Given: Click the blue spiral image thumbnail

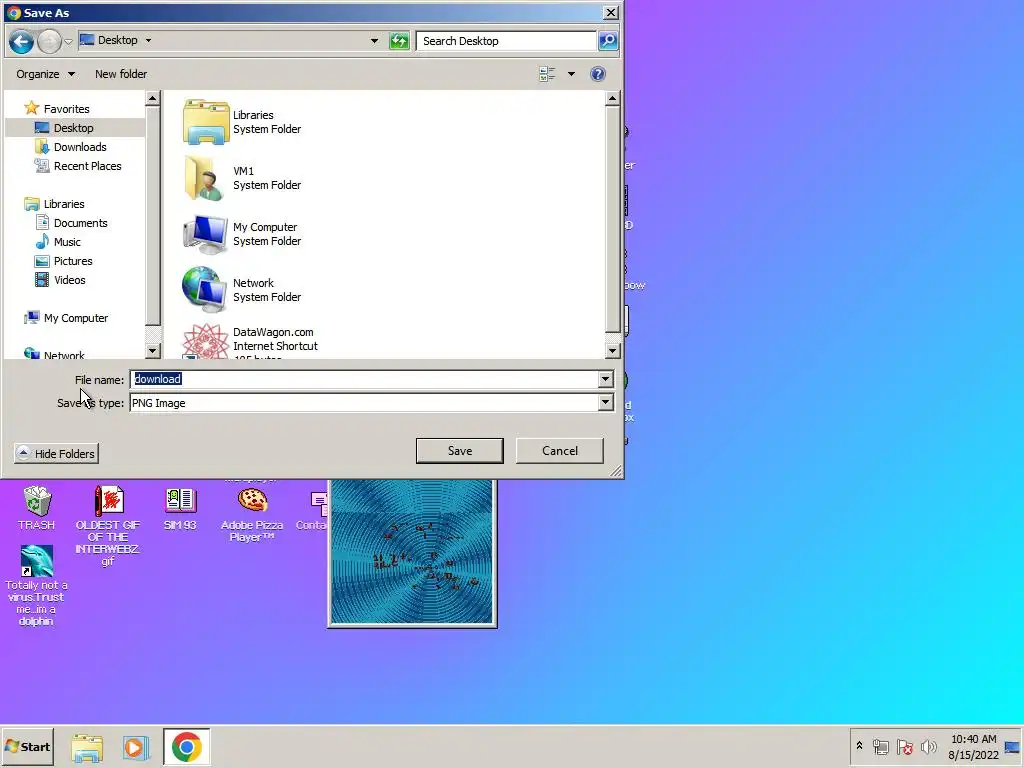Looking at the screenshot, I should 412,552.
